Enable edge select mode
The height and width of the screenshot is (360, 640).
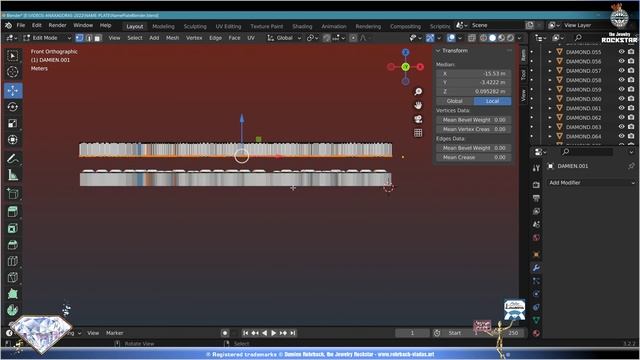tap(89, 38)
